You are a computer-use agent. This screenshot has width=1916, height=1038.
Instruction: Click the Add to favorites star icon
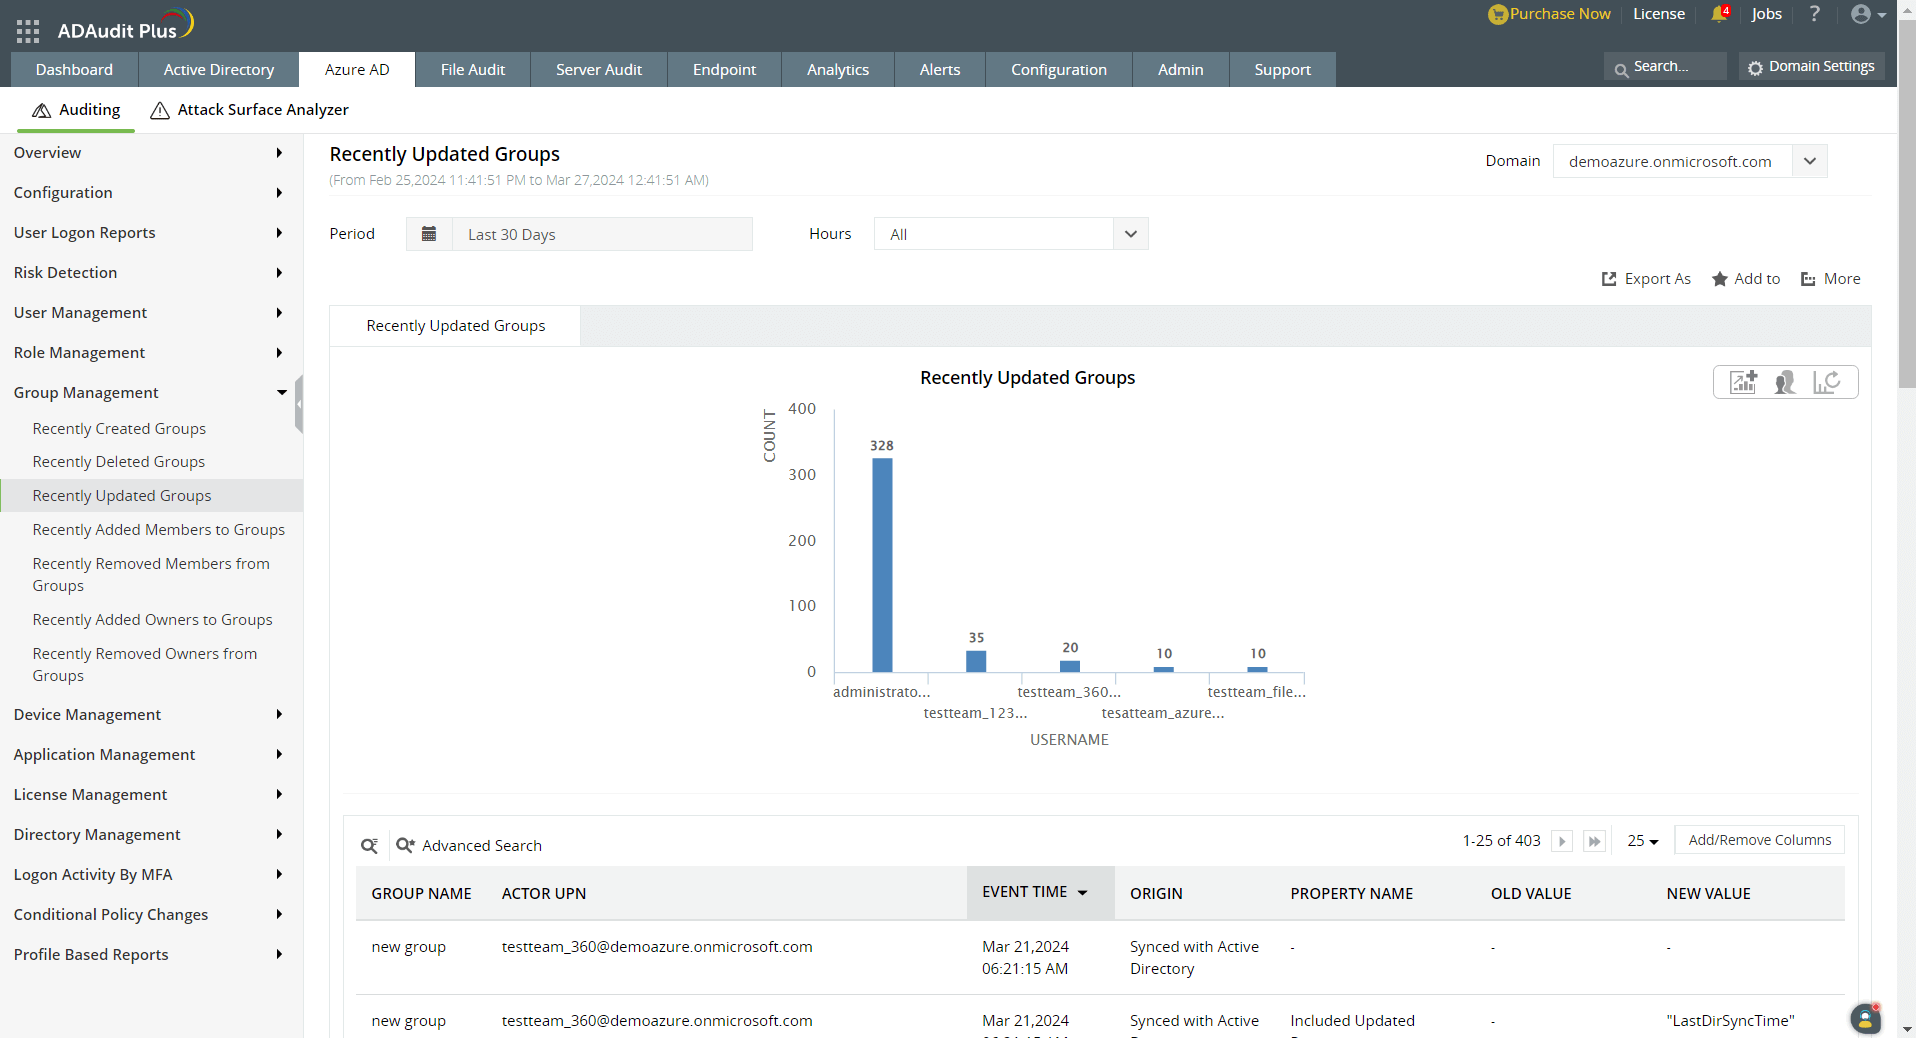[1718, 279]
